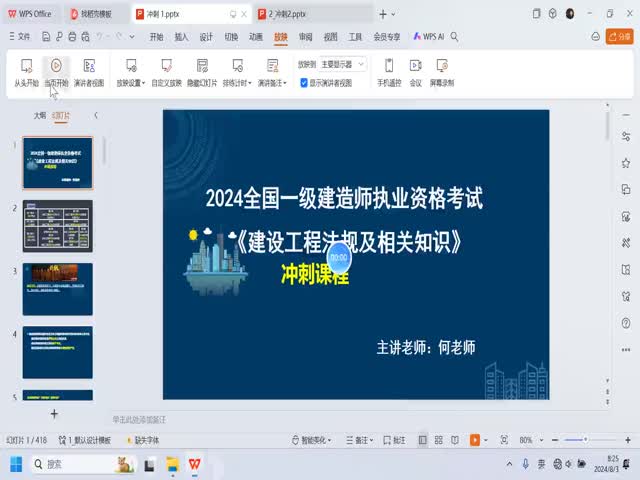Click missing fonts (缺失字体) warning

click(x=143, y=440)
